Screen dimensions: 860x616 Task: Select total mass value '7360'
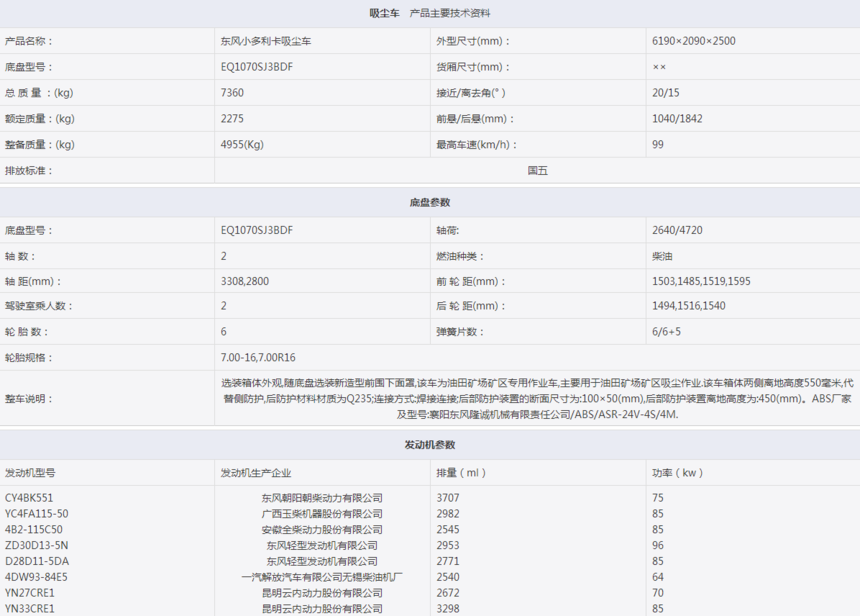[x=232, y=93]
